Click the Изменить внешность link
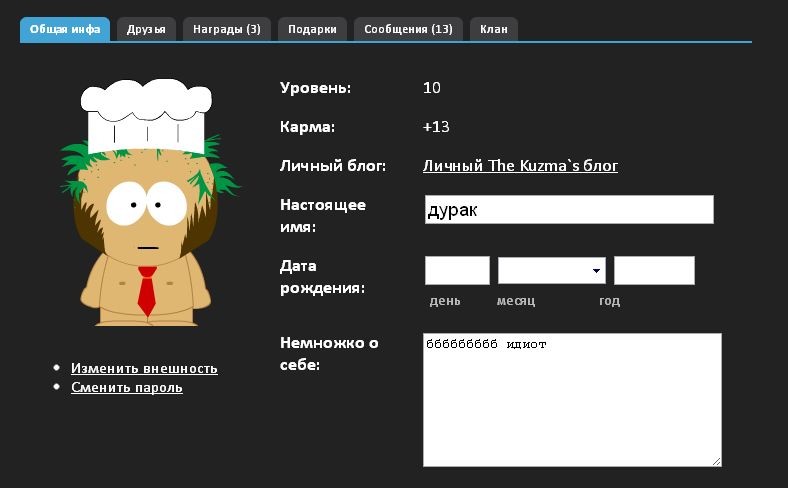This screenshot has width=788, height=488. point(144,368)
